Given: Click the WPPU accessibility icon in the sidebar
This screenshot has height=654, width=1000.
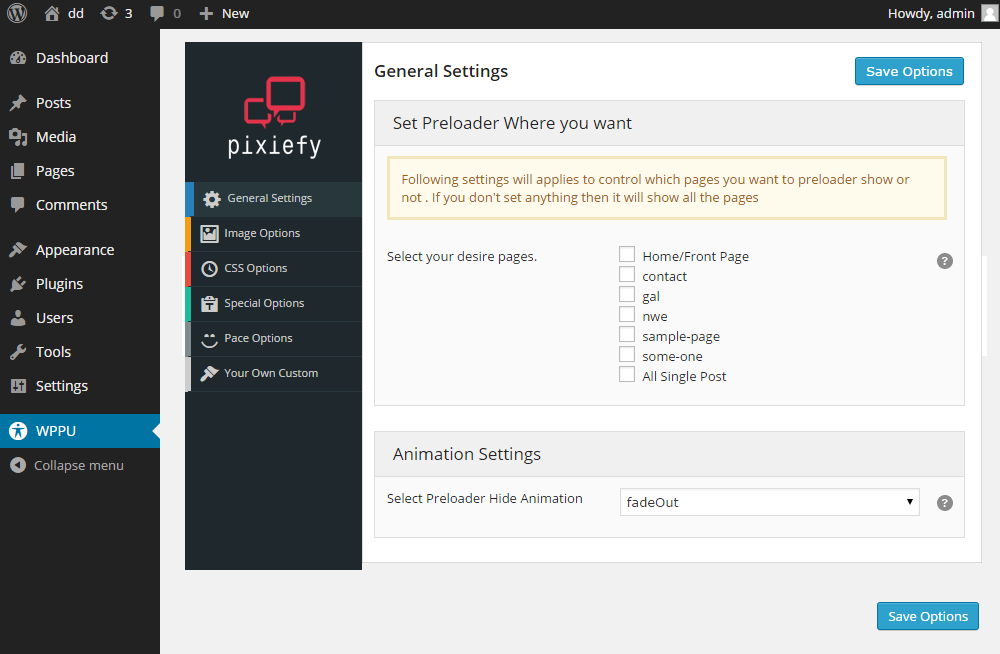Looking at the screenshot, I should pos(18,431).
